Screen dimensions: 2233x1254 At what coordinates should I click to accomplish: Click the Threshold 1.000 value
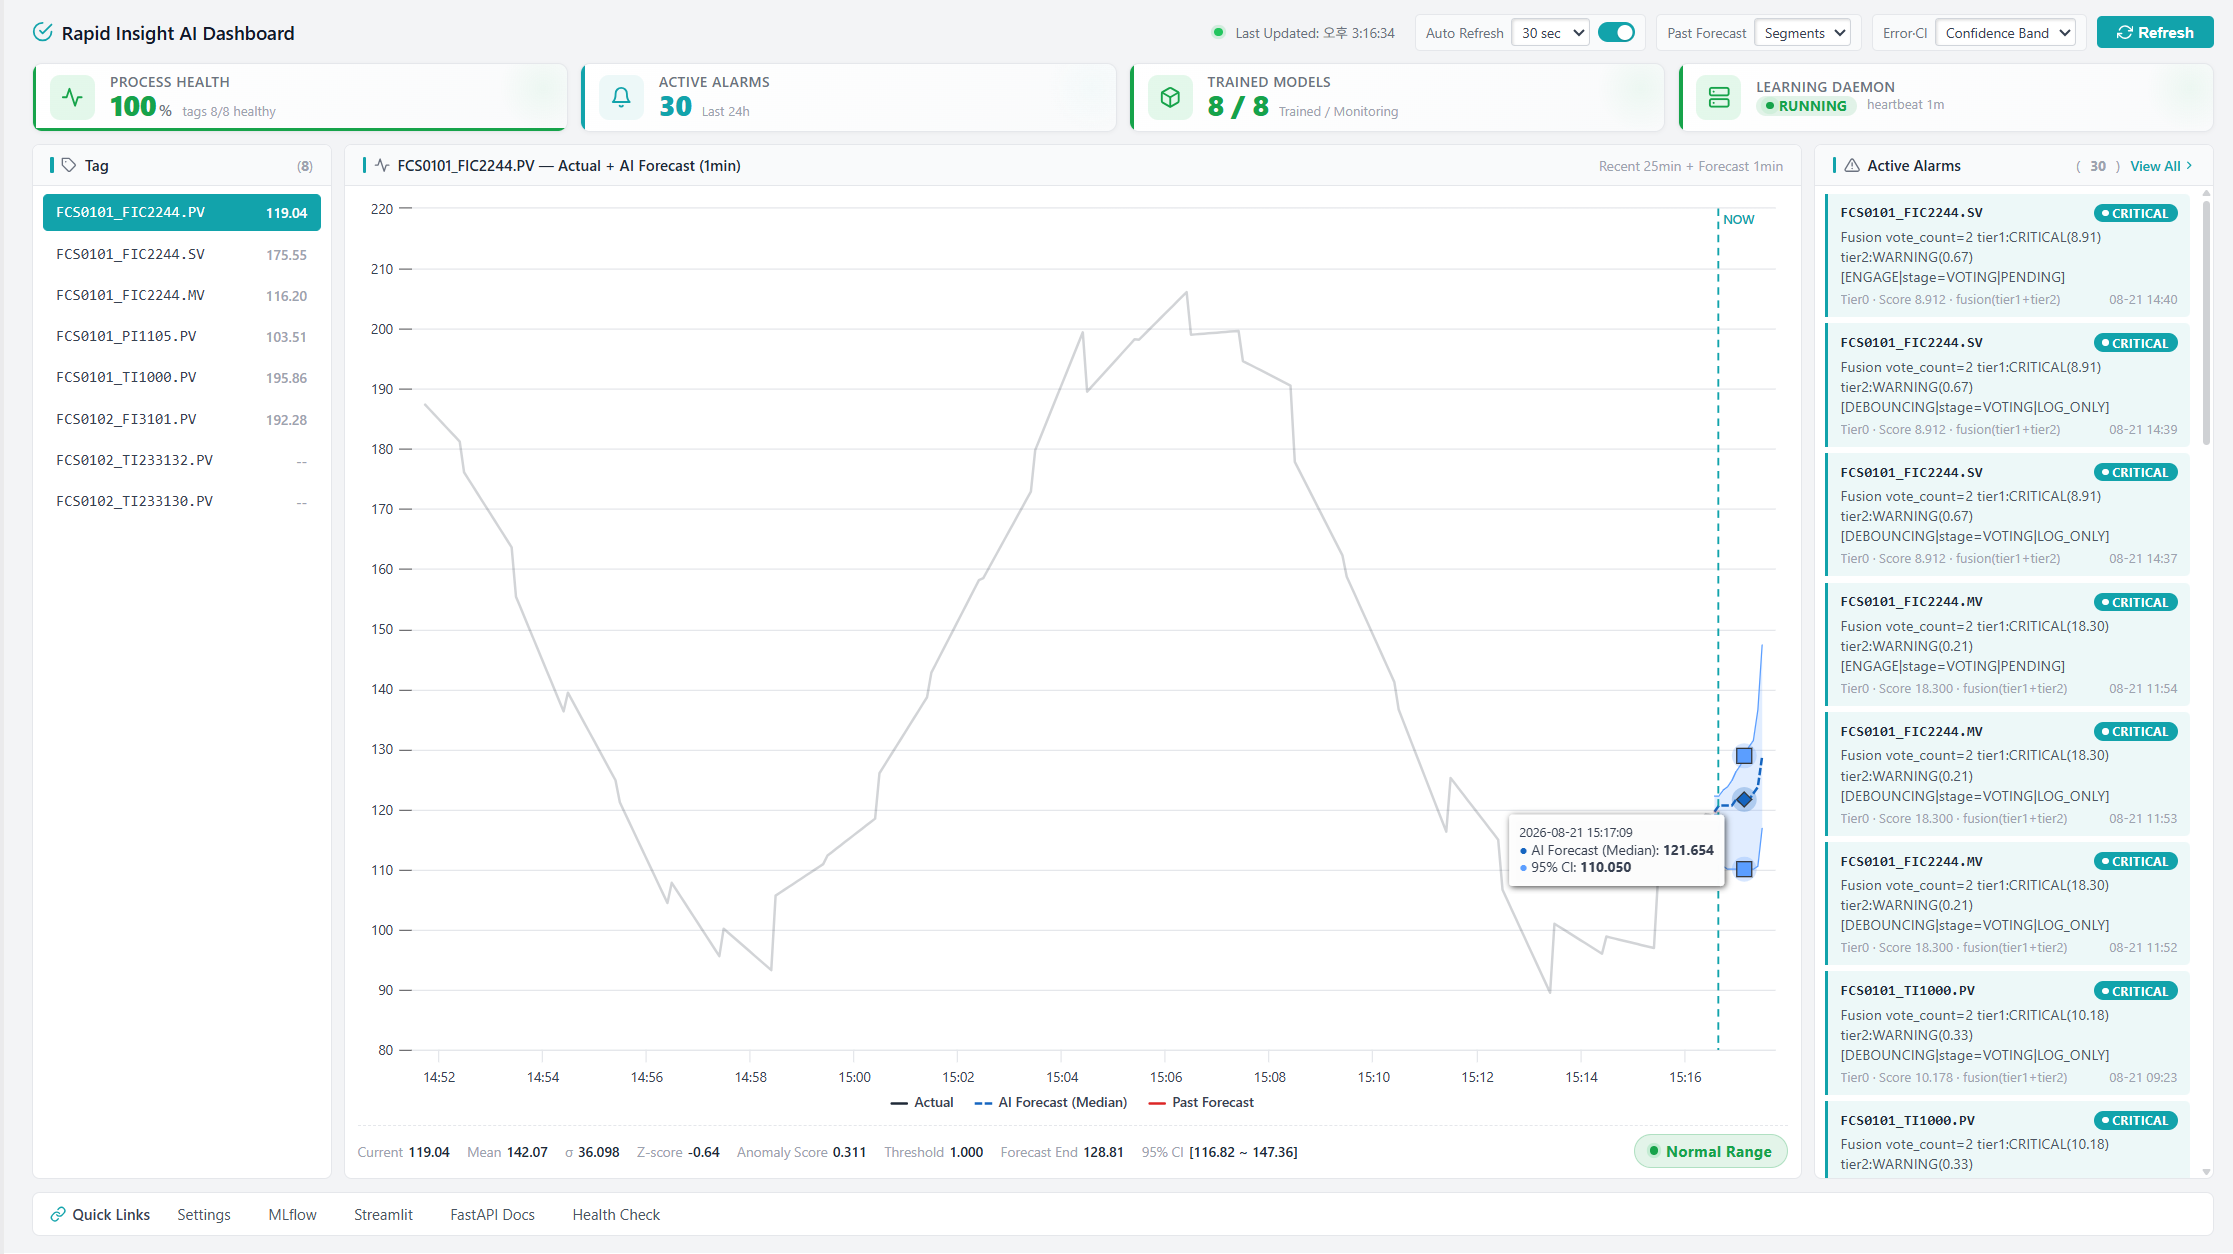(x=966, y=1152)
